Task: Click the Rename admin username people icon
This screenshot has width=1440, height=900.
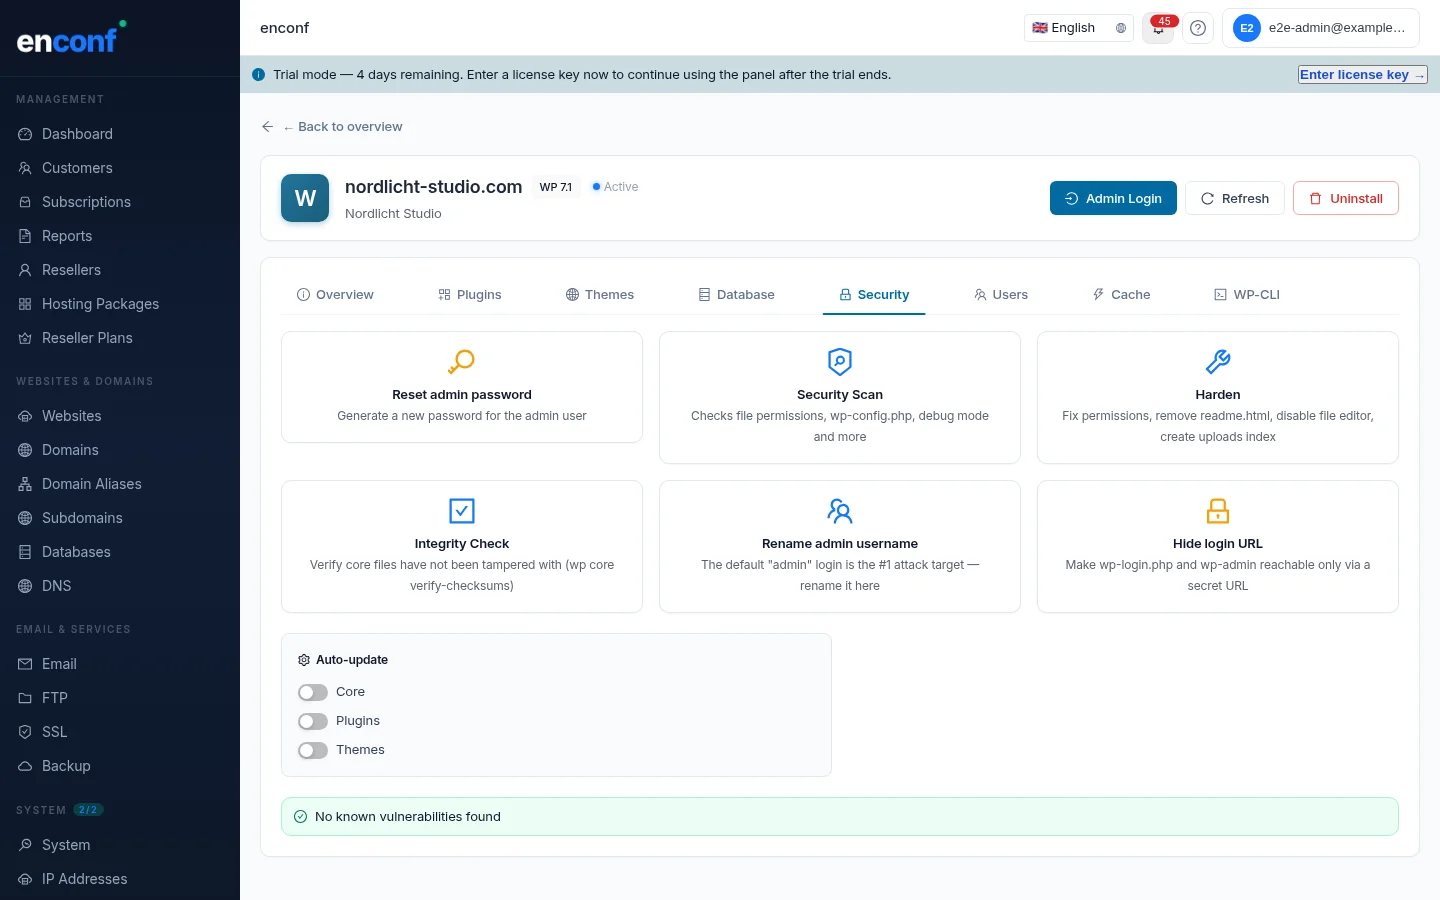Action: coord(840,511)
